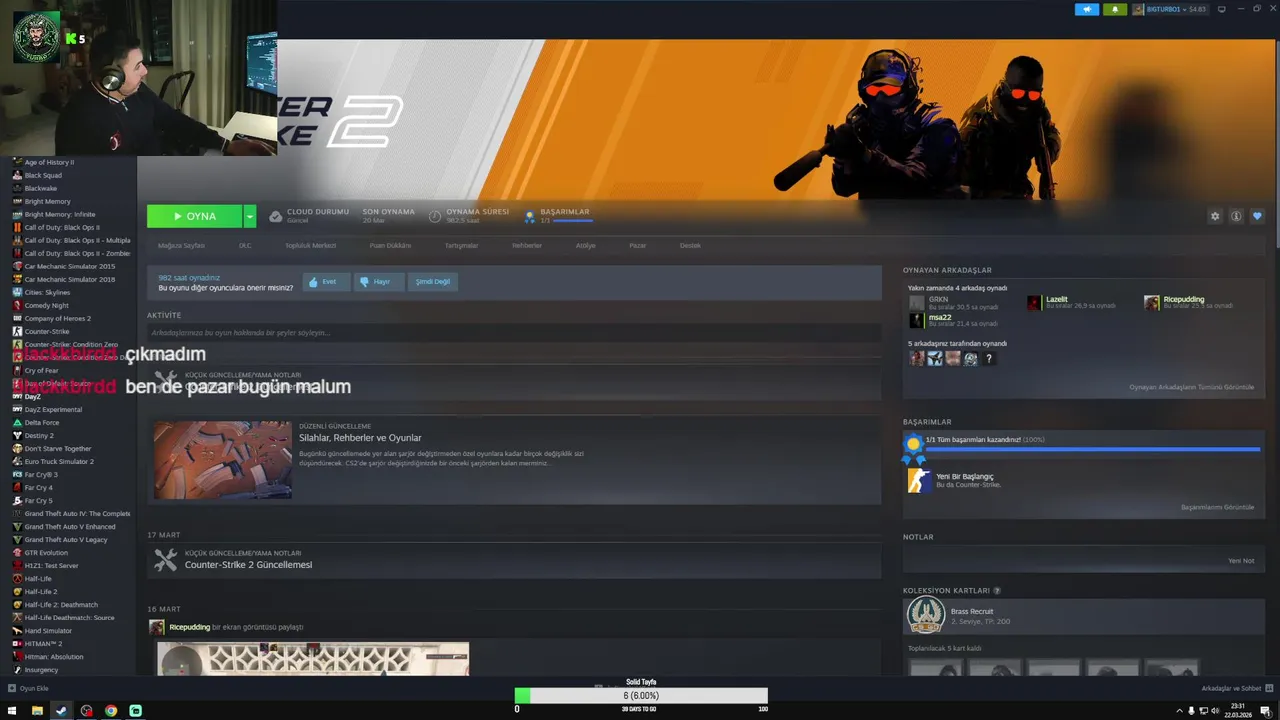Click the achievements 100% progress bar
This screenshot has height=720, width=1280.
[1092, 449]
